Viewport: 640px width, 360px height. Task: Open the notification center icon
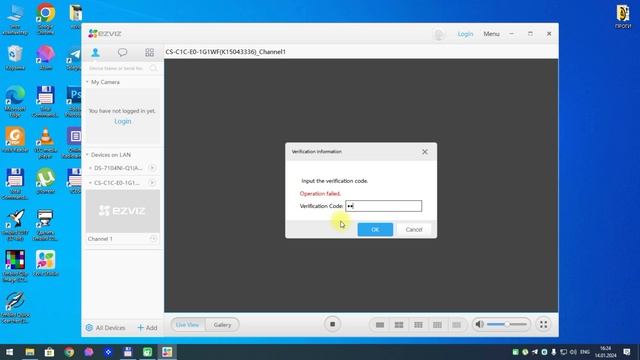click(x=627, y=352)
